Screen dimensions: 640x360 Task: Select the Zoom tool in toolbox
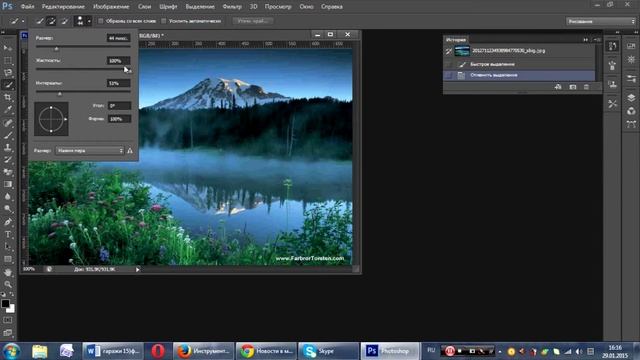pos(8,284)
